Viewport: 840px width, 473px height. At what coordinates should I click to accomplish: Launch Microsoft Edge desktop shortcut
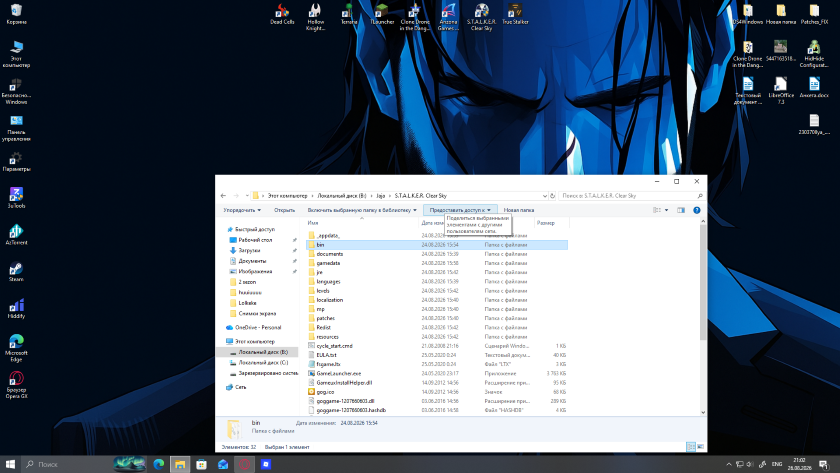(x=16, y=348)
